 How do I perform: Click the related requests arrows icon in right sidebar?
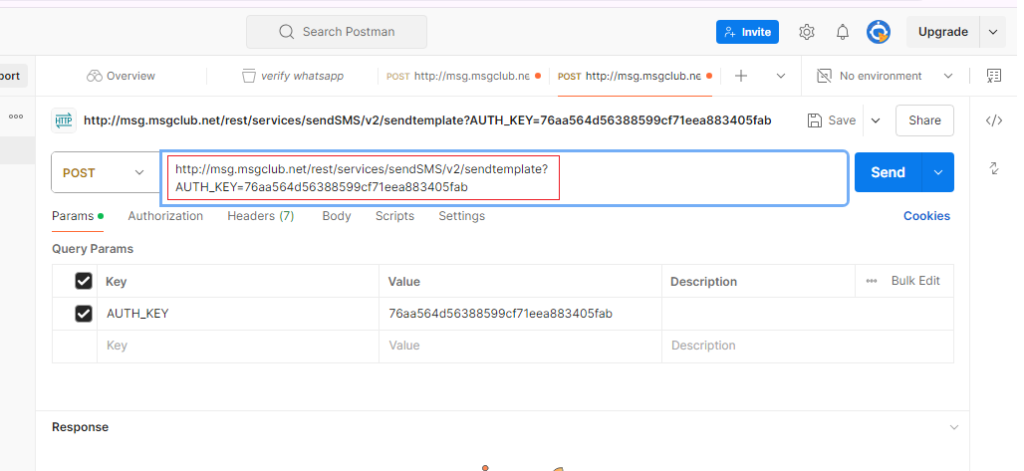click(x=993, y=169)
